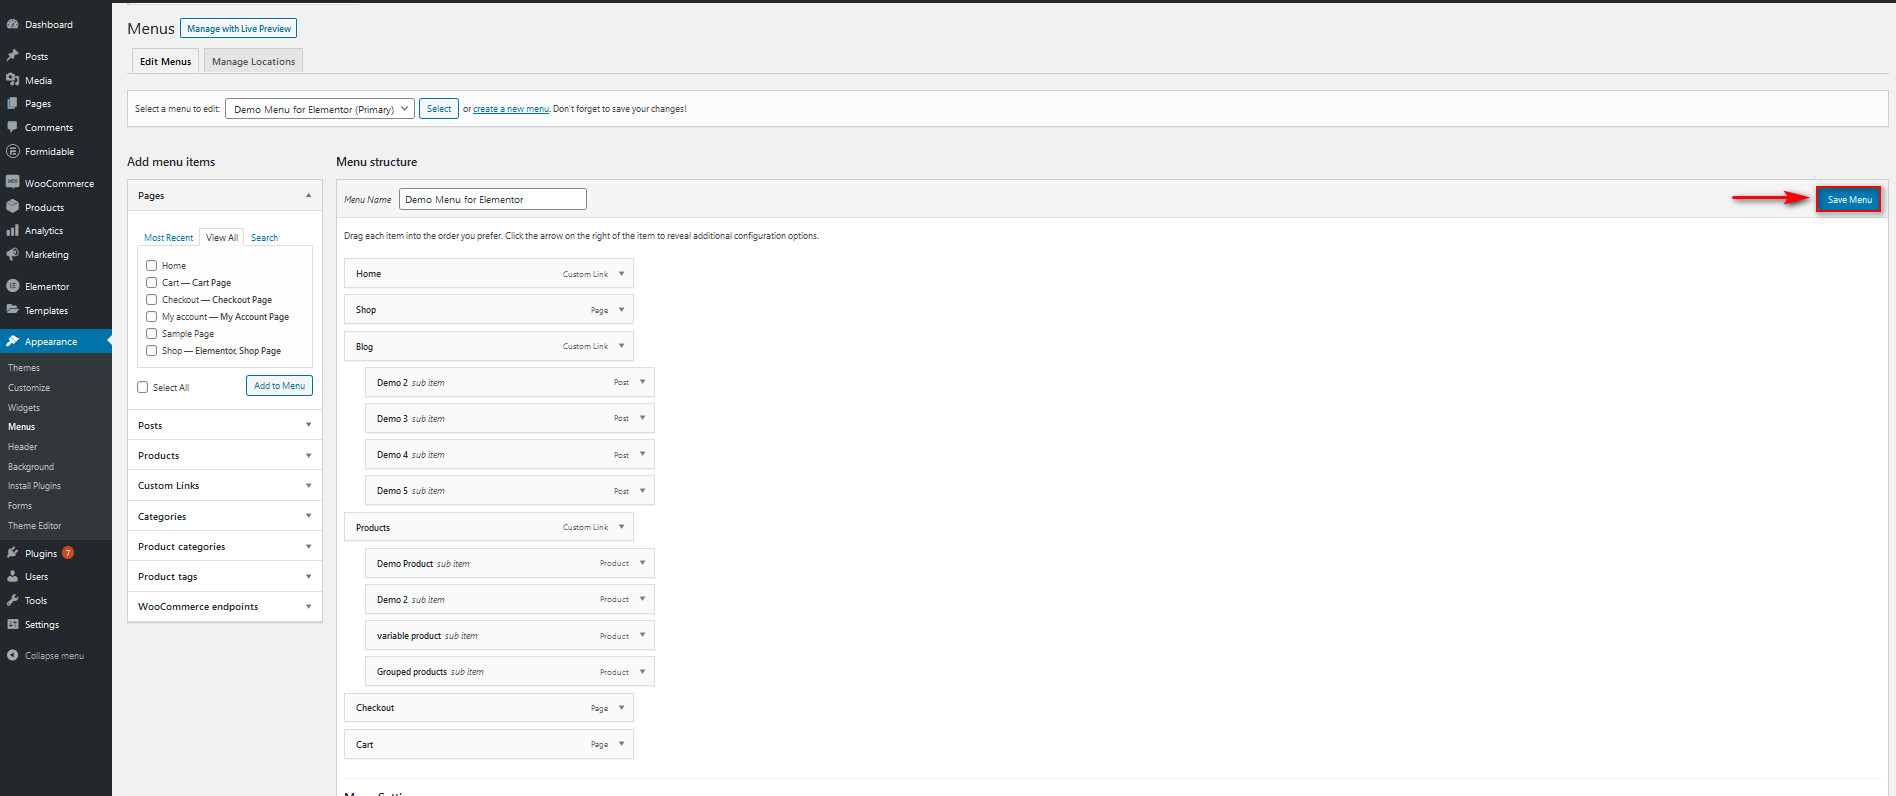Viewport: 1896px width, 796px height.
Task: Open Customize under Appearance
Action: pyautogui.click(x=29, y=388)
